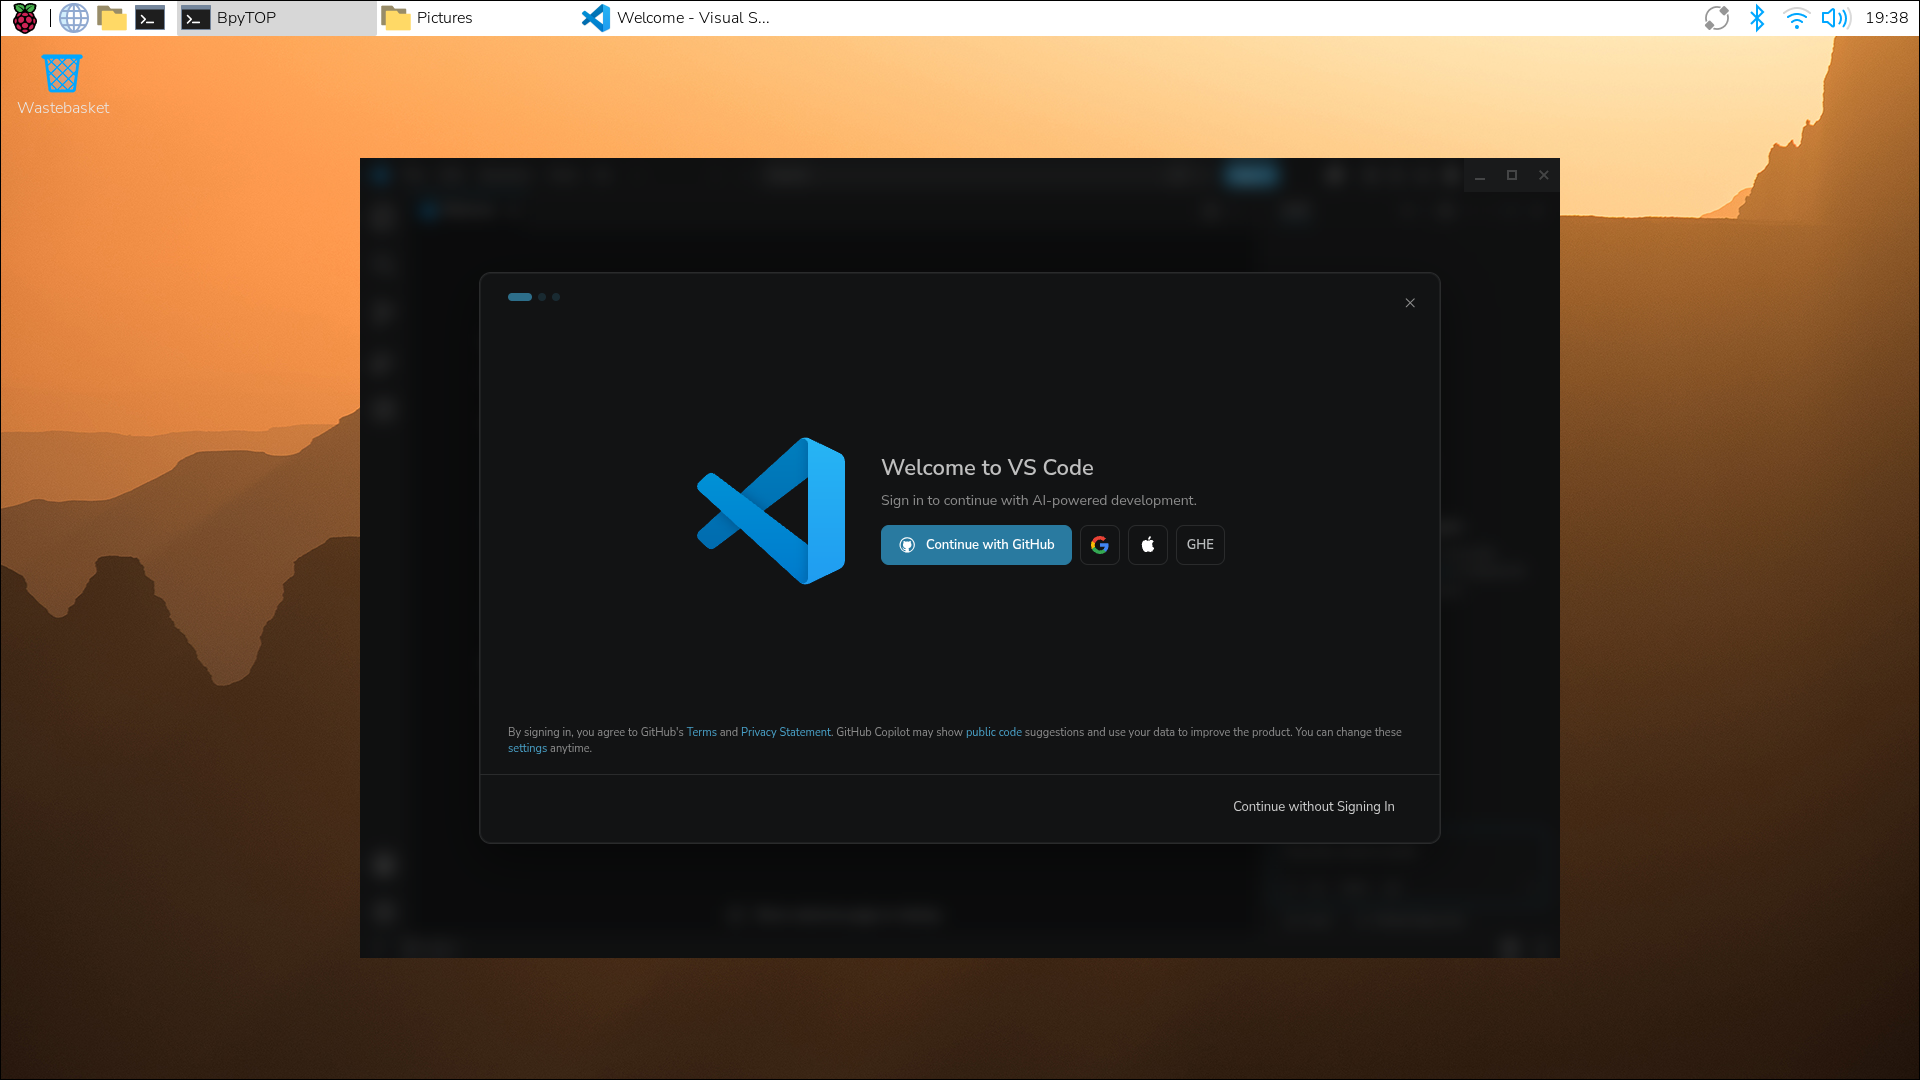Go to third onboarding step dot
This screenshot has height=1080, width=1920.
[x=556, y=297]
